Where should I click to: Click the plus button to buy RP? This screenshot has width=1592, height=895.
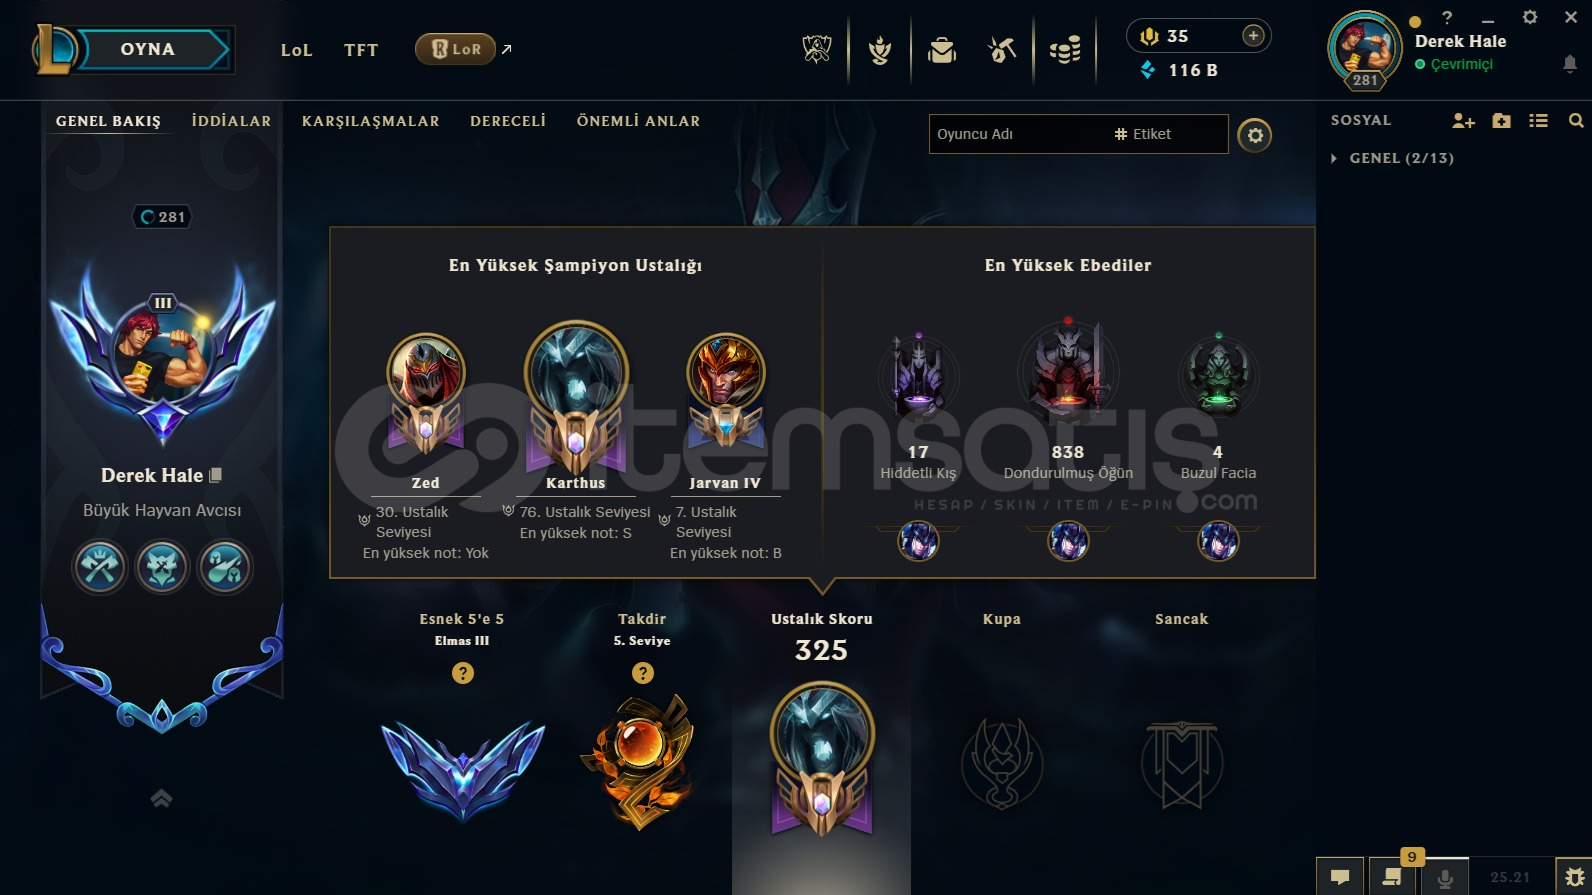[x=1253, y=36]
